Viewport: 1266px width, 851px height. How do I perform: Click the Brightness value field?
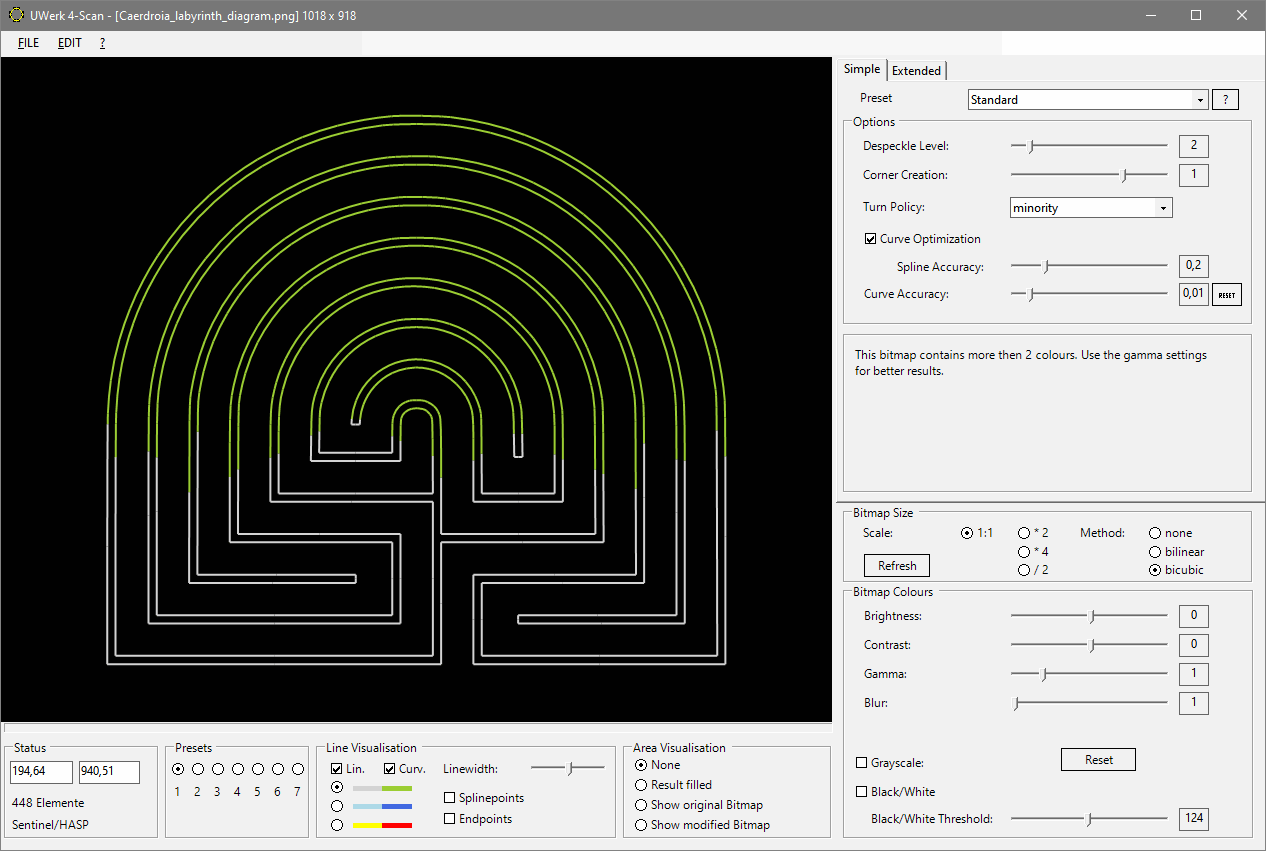(x=1193, y=616)
